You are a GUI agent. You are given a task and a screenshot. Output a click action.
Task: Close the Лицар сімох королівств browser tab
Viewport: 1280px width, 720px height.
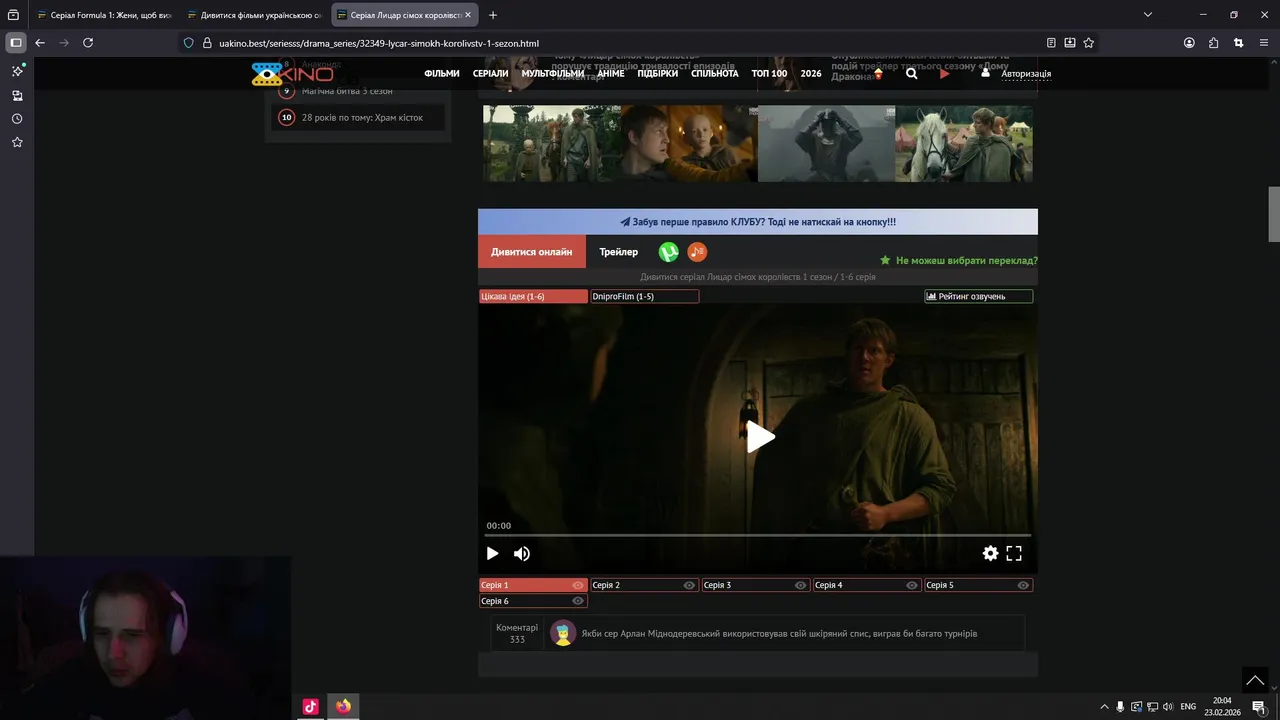(x=467, y=15)
